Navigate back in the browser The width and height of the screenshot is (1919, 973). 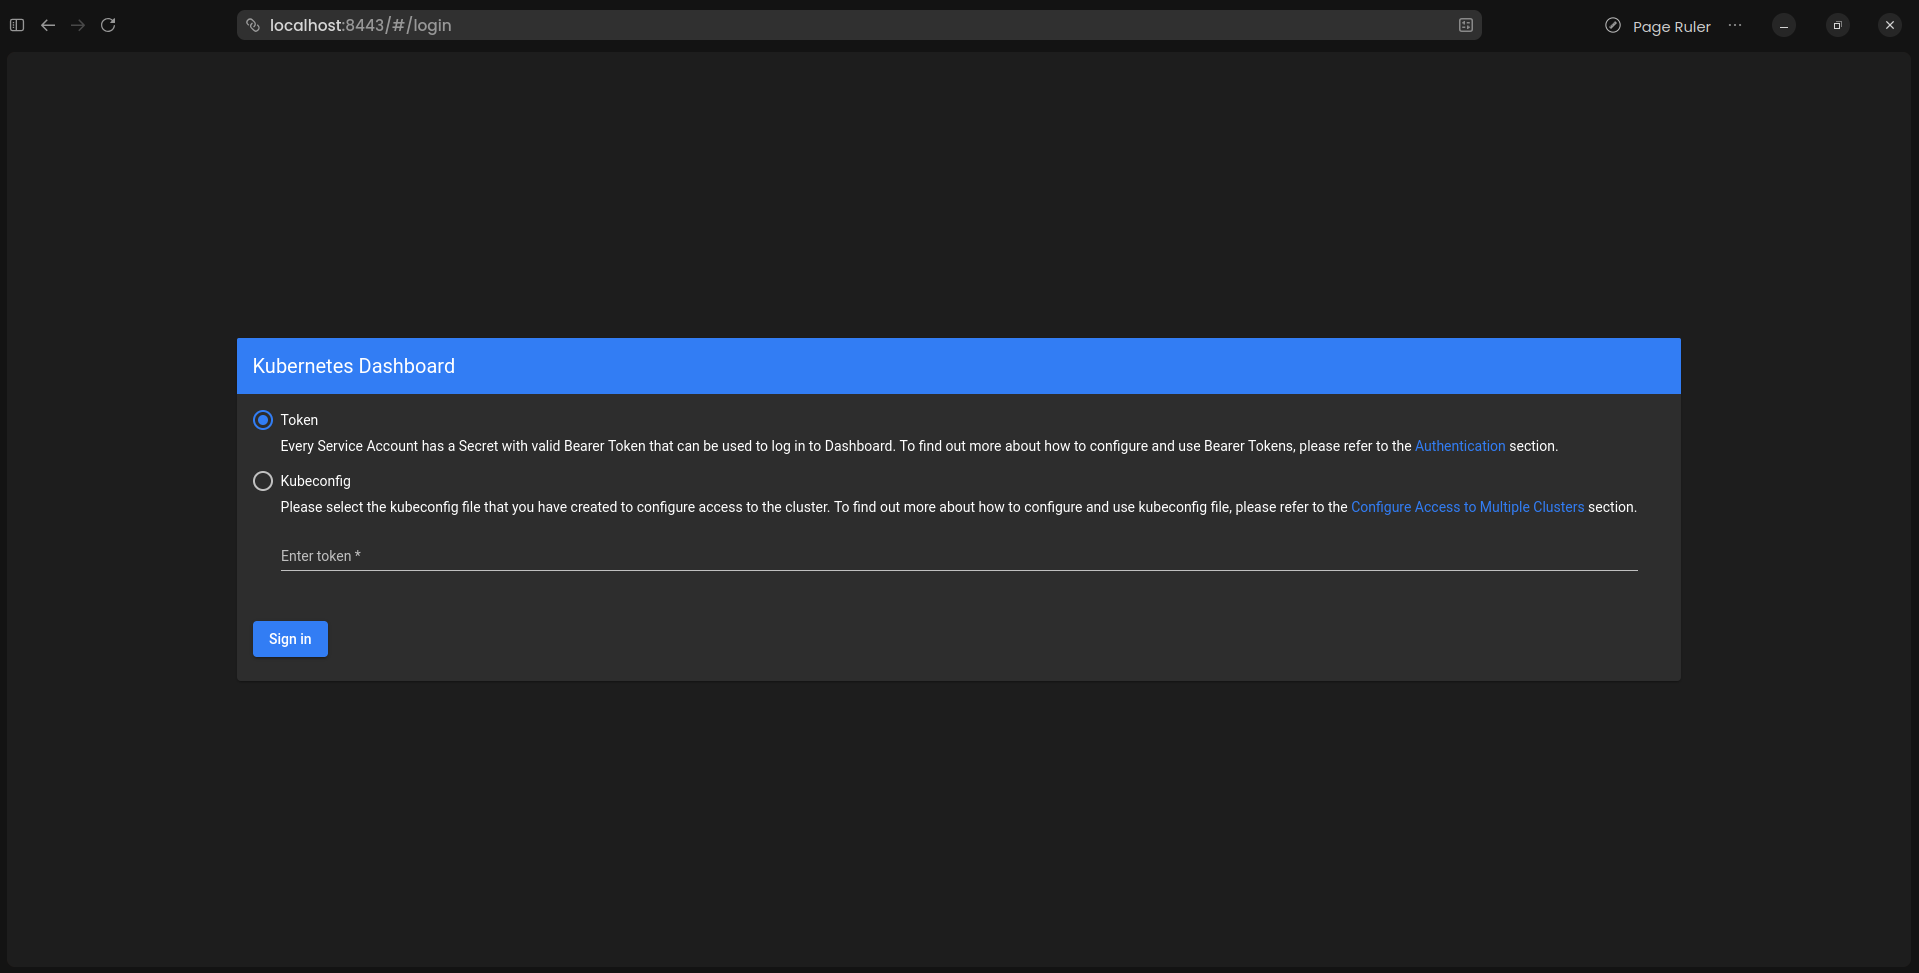tap(48, 25)
